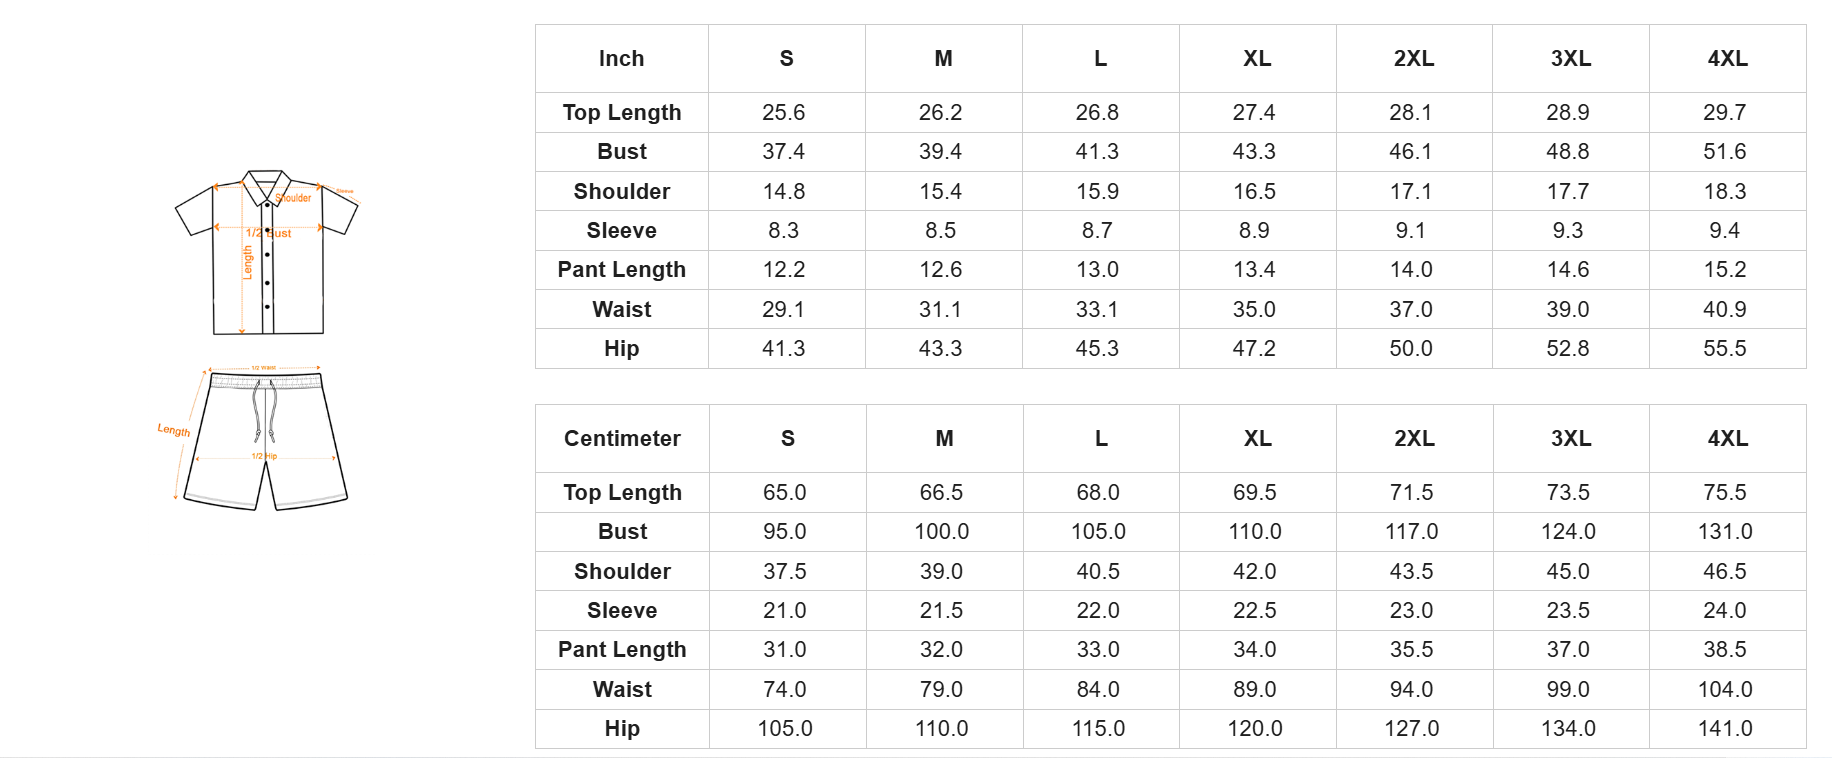Select the Top Length row label in Inch table

click(621, 113)
